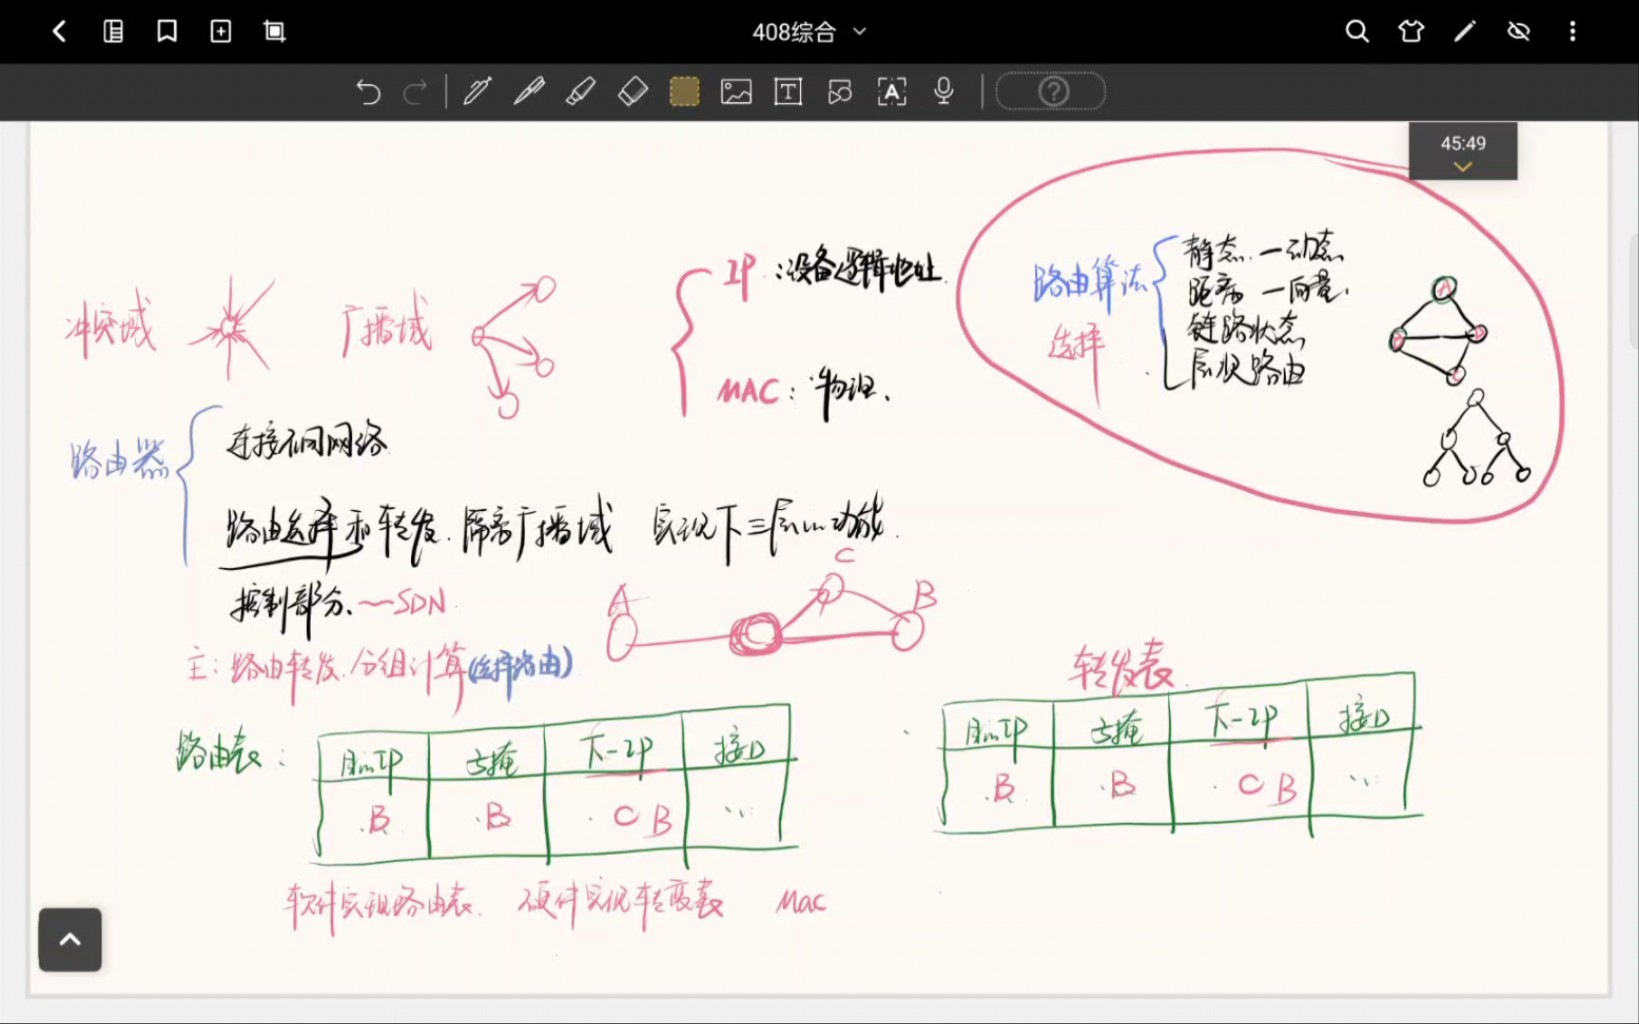
Task: Select the ballpoint pen tool
Action: click(x=529, y=92)
